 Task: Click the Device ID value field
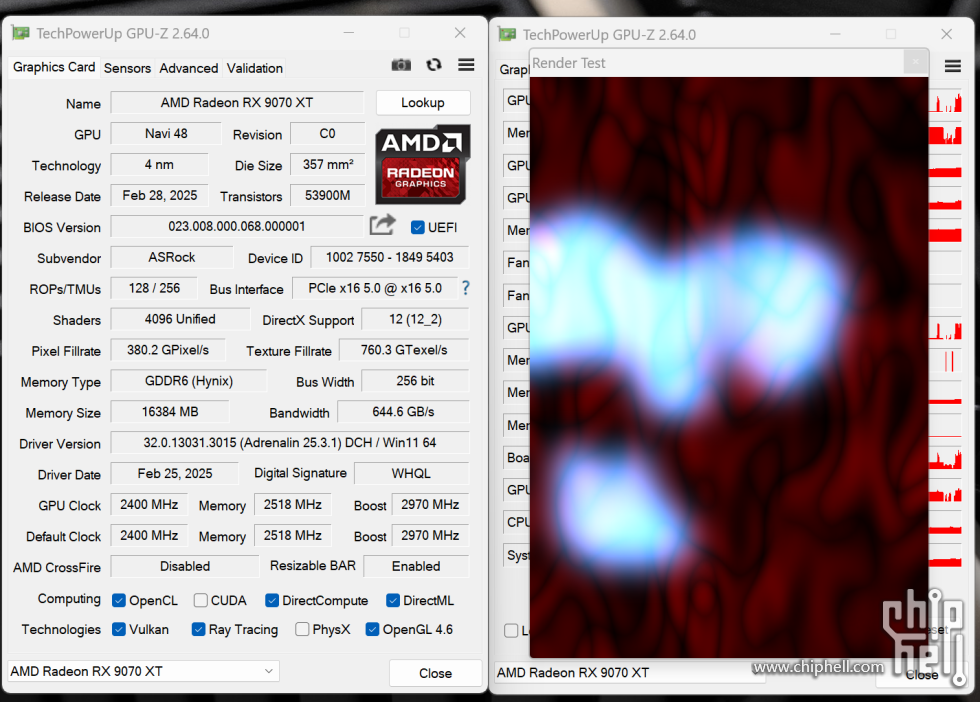tap(389, 258)
